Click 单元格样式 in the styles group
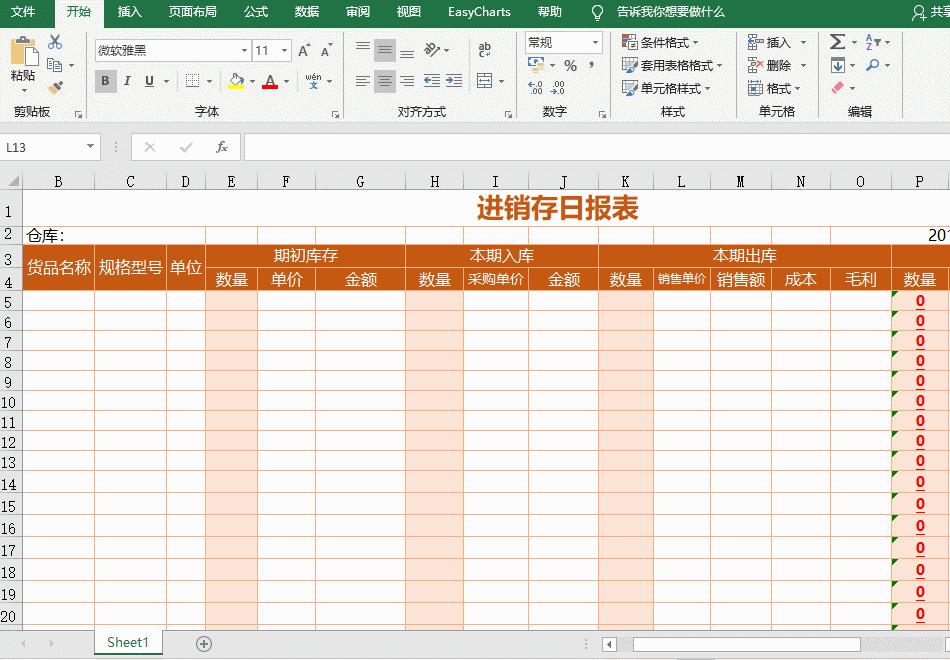The width and height of the screenshot is (950, 660). (x=669, y=88)
